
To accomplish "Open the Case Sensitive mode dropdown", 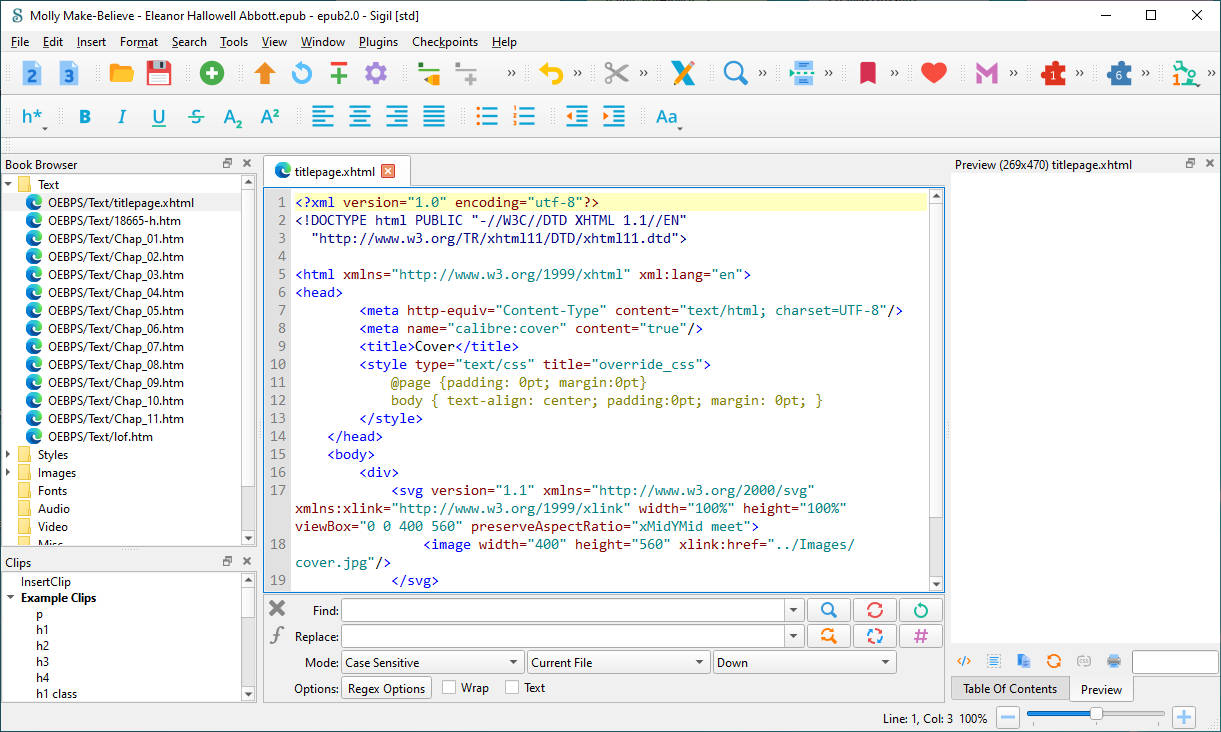I will [x=432, y=662].
